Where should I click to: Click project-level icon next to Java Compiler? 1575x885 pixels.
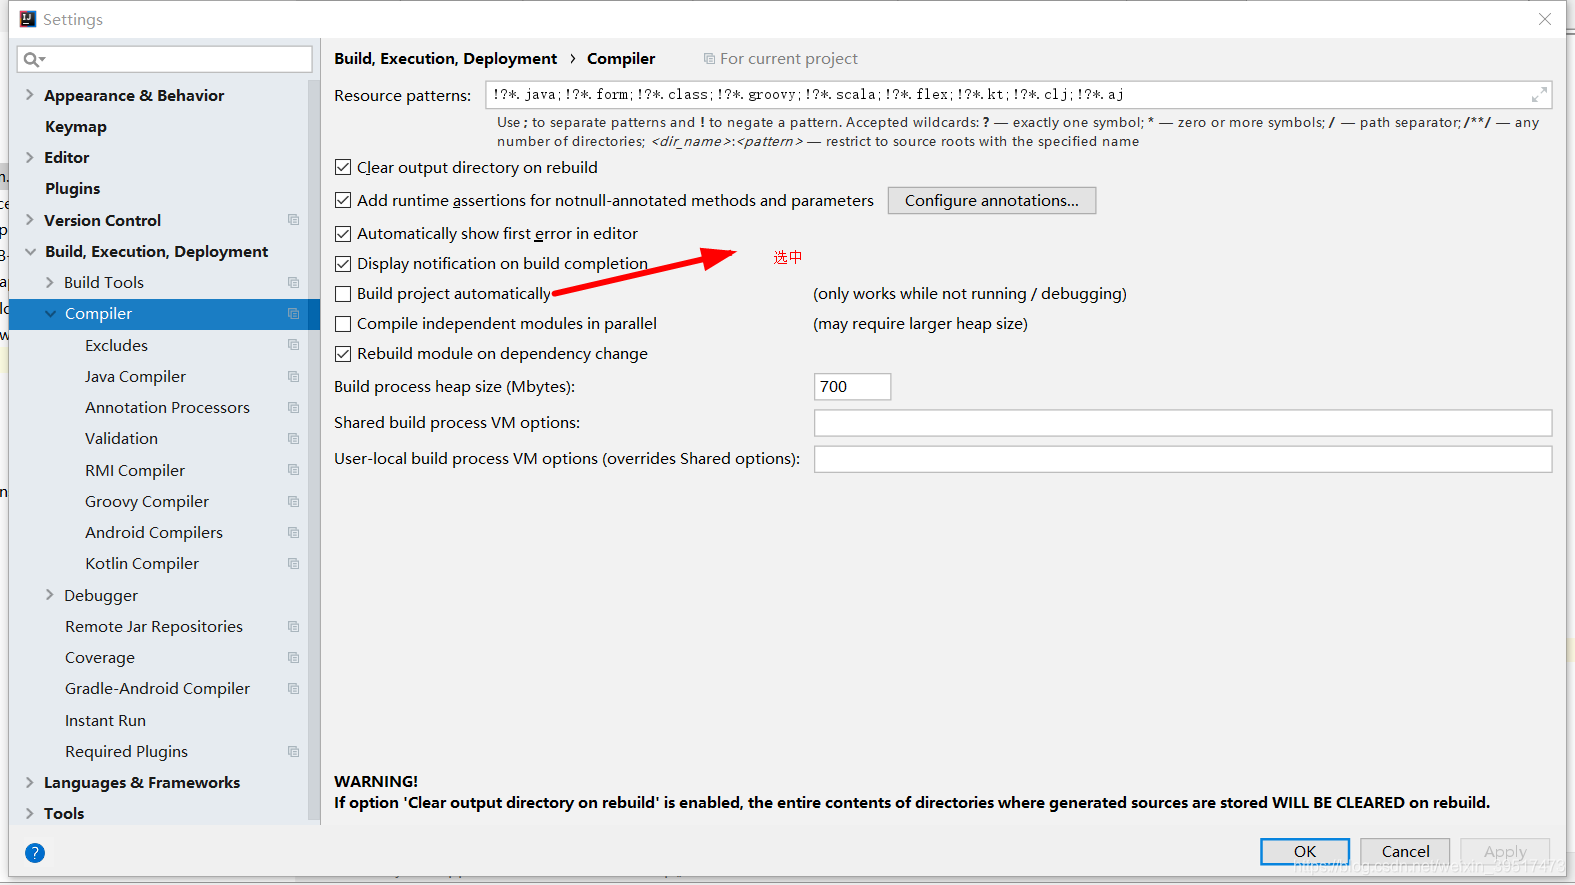coord(293,377)
